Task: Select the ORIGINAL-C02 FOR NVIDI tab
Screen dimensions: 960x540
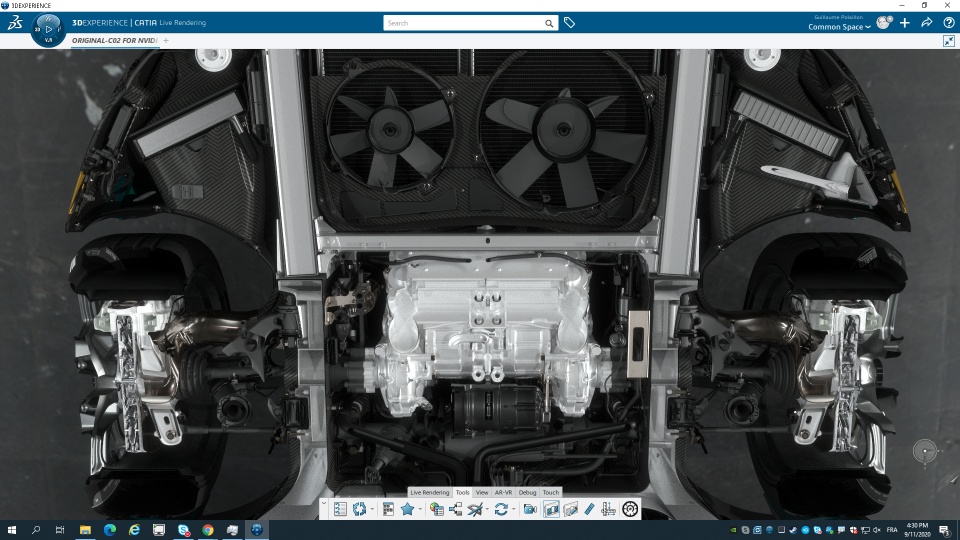Action: (x=114, y=40)
